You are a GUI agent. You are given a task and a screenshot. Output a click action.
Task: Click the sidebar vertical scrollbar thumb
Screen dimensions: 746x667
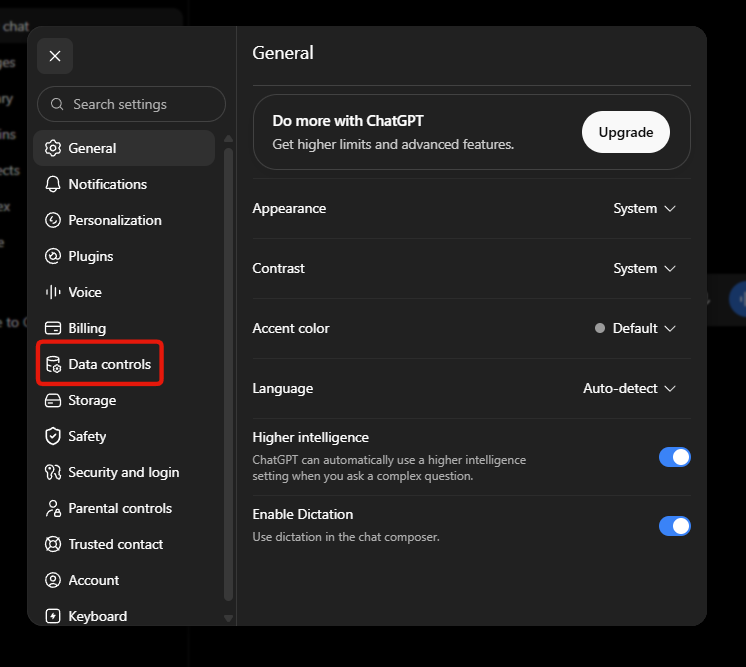pos(228,375)
